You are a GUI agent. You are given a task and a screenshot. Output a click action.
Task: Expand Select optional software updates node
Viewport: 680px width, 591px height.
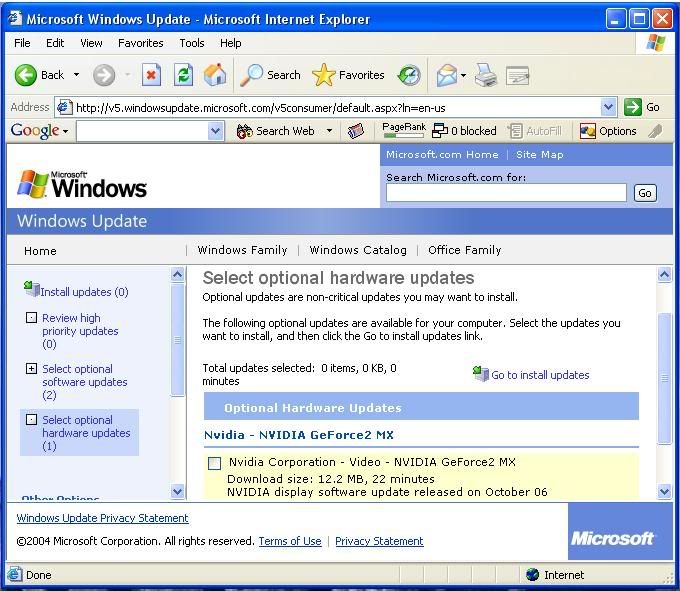[x=31, y=369]
